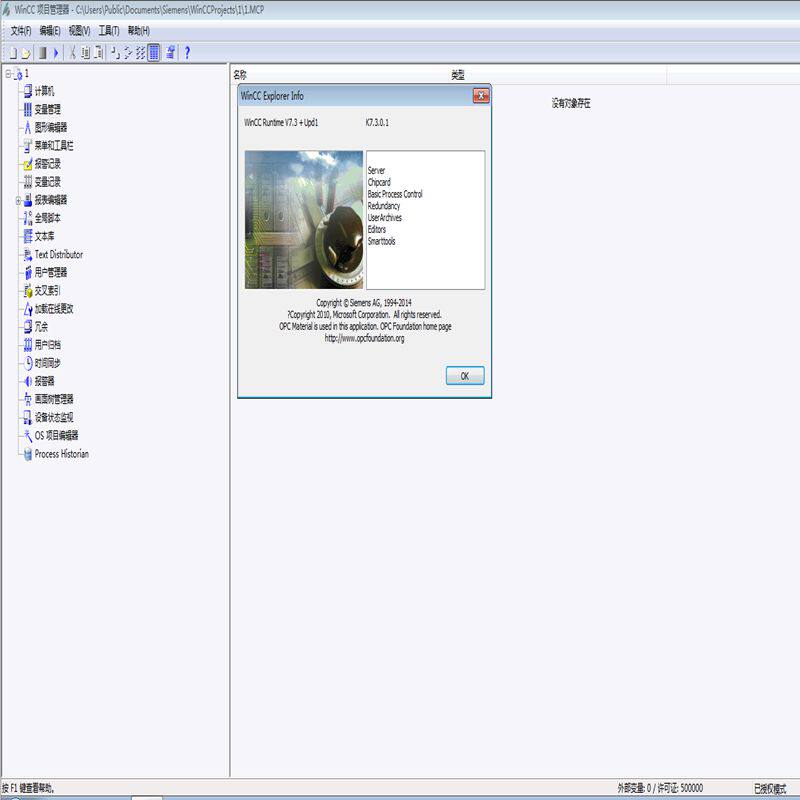
Task: Click the 已授权模式 status bar entry
Action: coord(770,788)
